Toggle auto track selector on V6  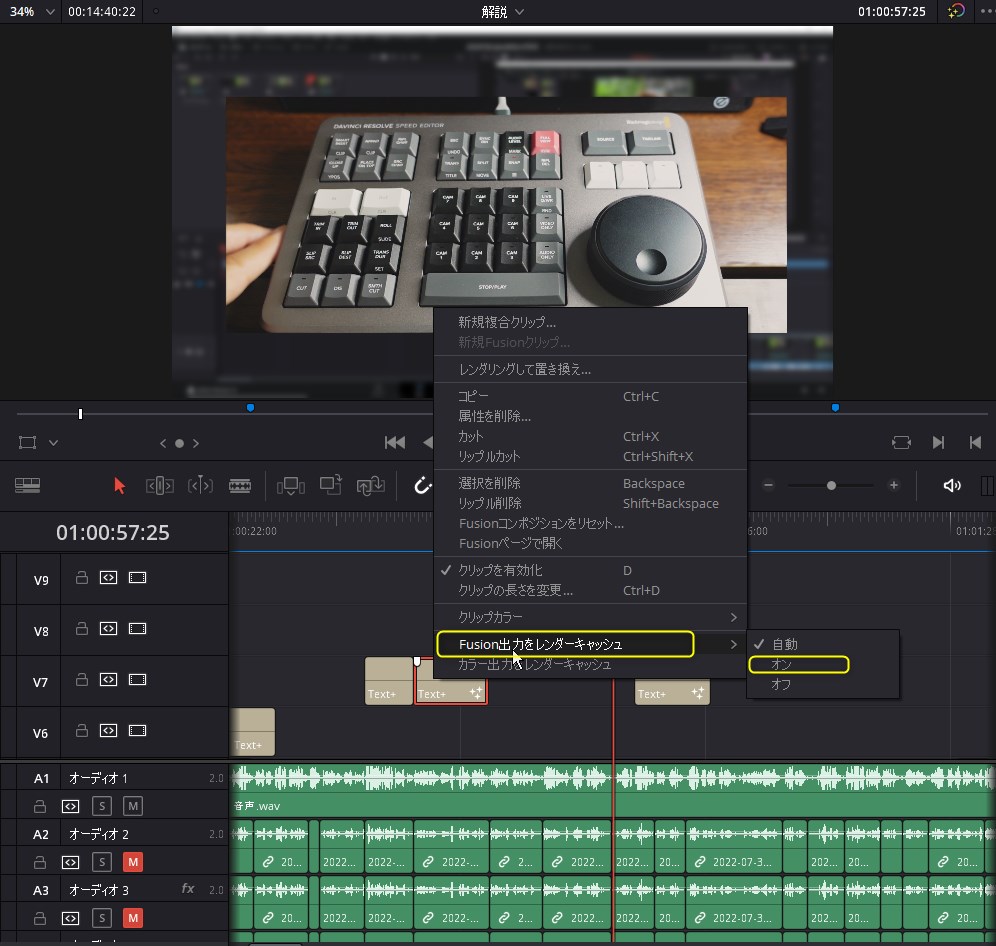coord(109,731)
